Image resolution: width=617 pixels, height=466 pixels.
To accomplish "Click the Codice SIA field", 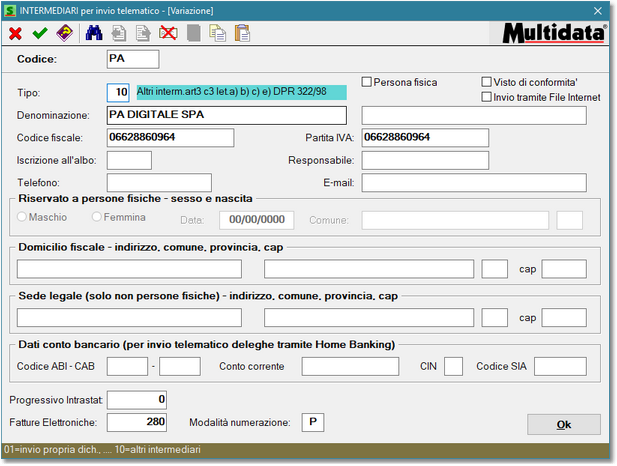I will coord(560,366).
